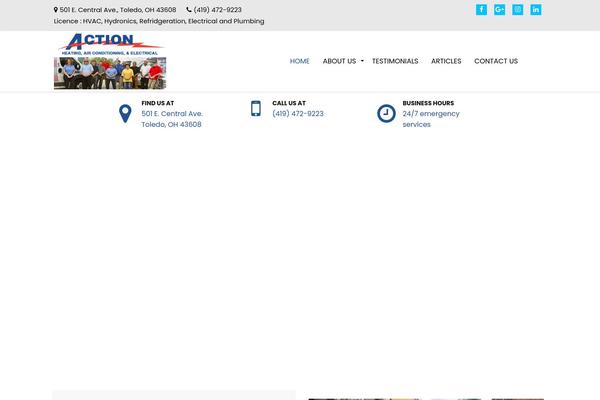Click the top bar phone number (419) 472-9223
Screen dimensions: 600x400
point(217,10)
